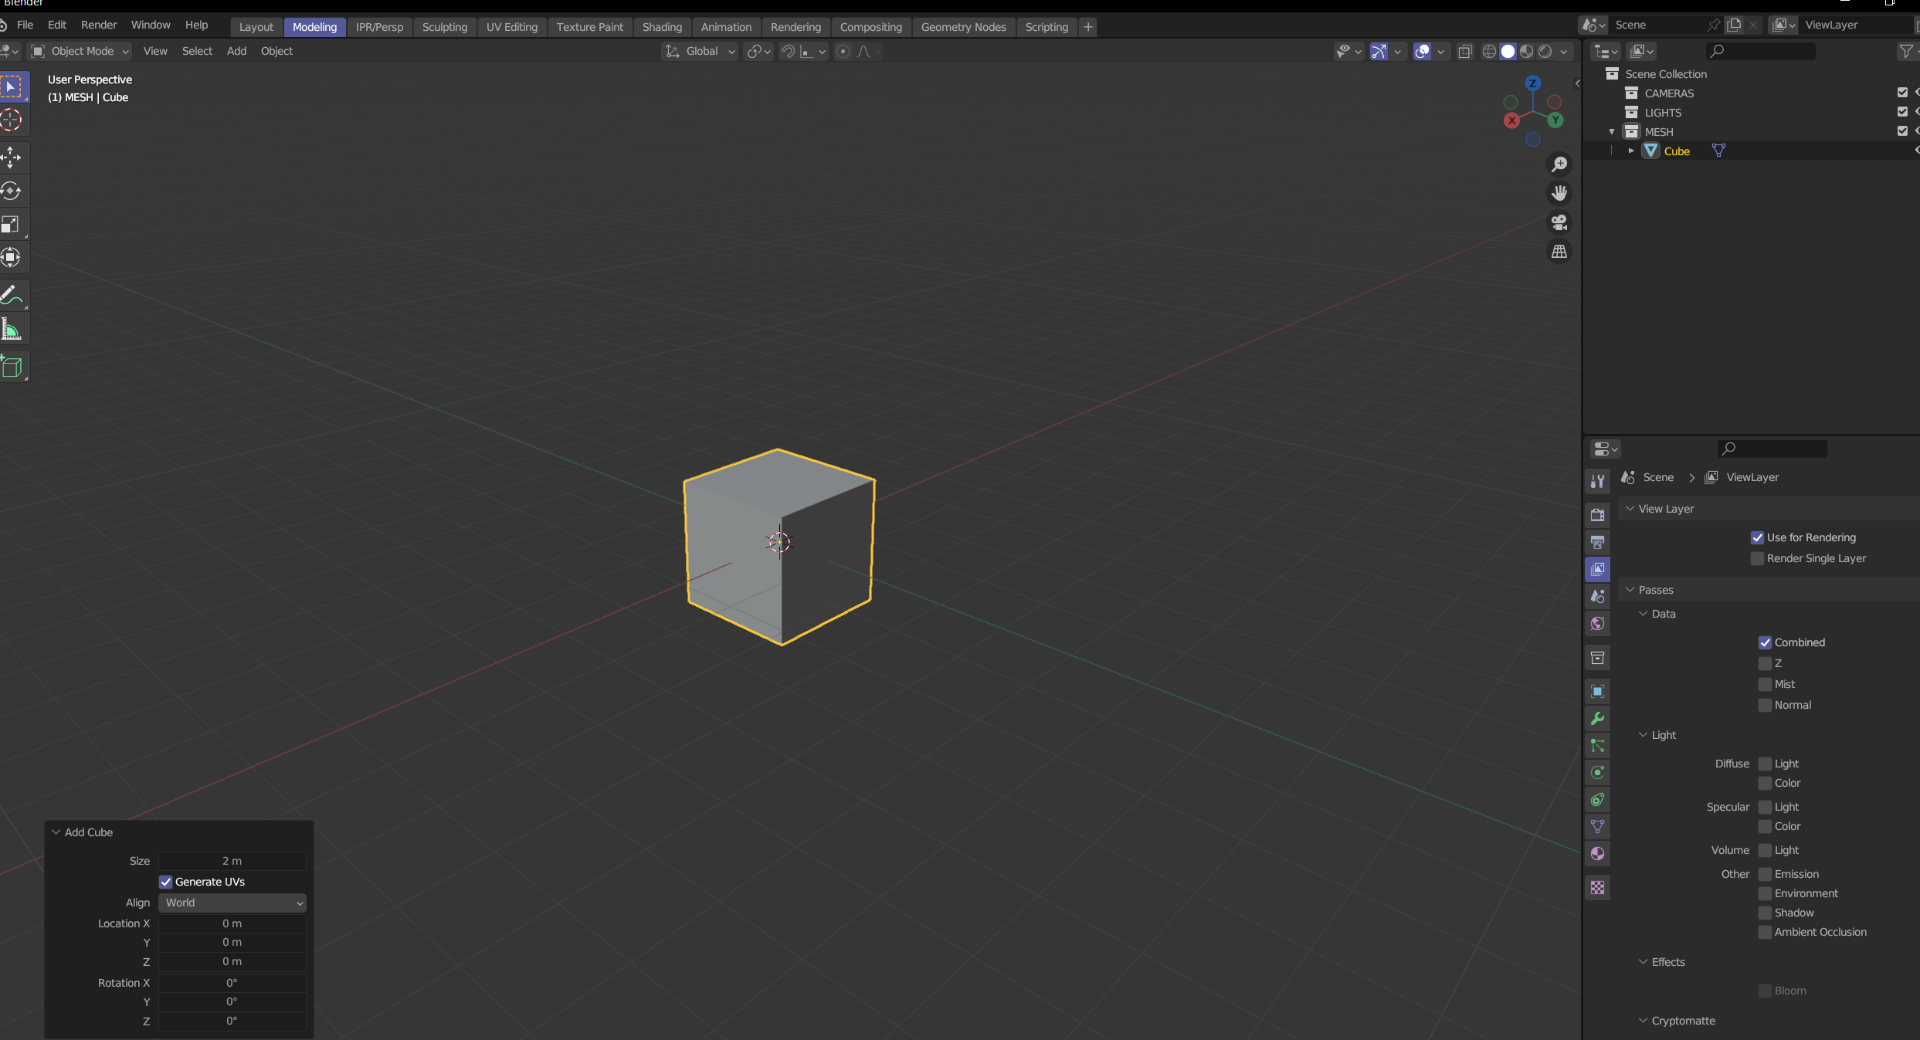The height and width of the screenshot is (1040, 1920).
Task: Enable the Ambient Occlusion pass
Action: (1765, 932)
